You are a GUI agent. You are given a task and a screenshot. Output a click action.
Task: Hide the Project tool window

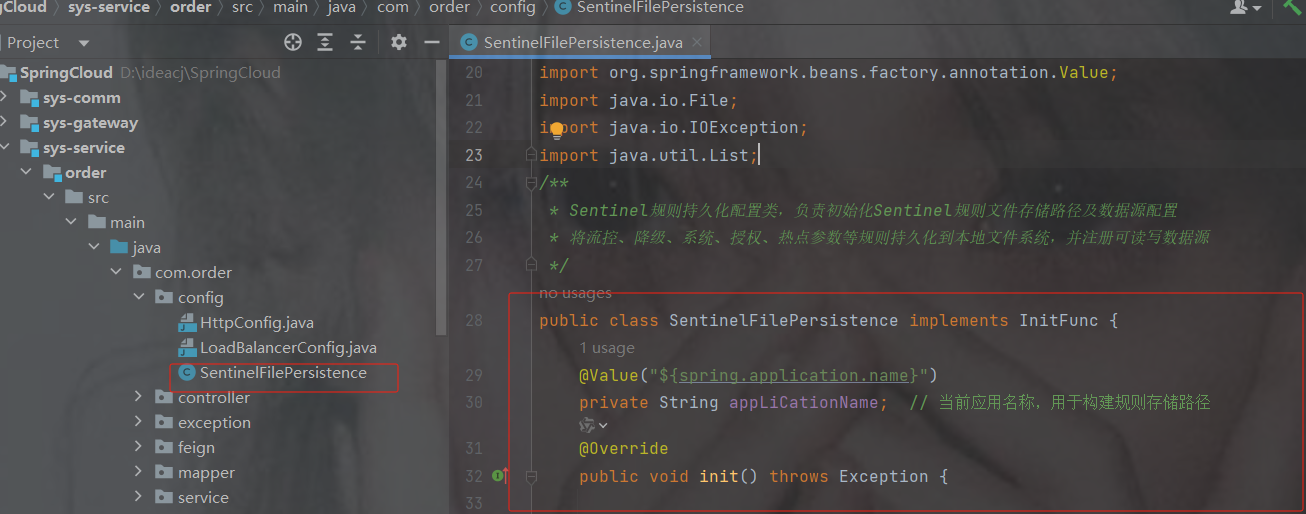tap(432, 42)
